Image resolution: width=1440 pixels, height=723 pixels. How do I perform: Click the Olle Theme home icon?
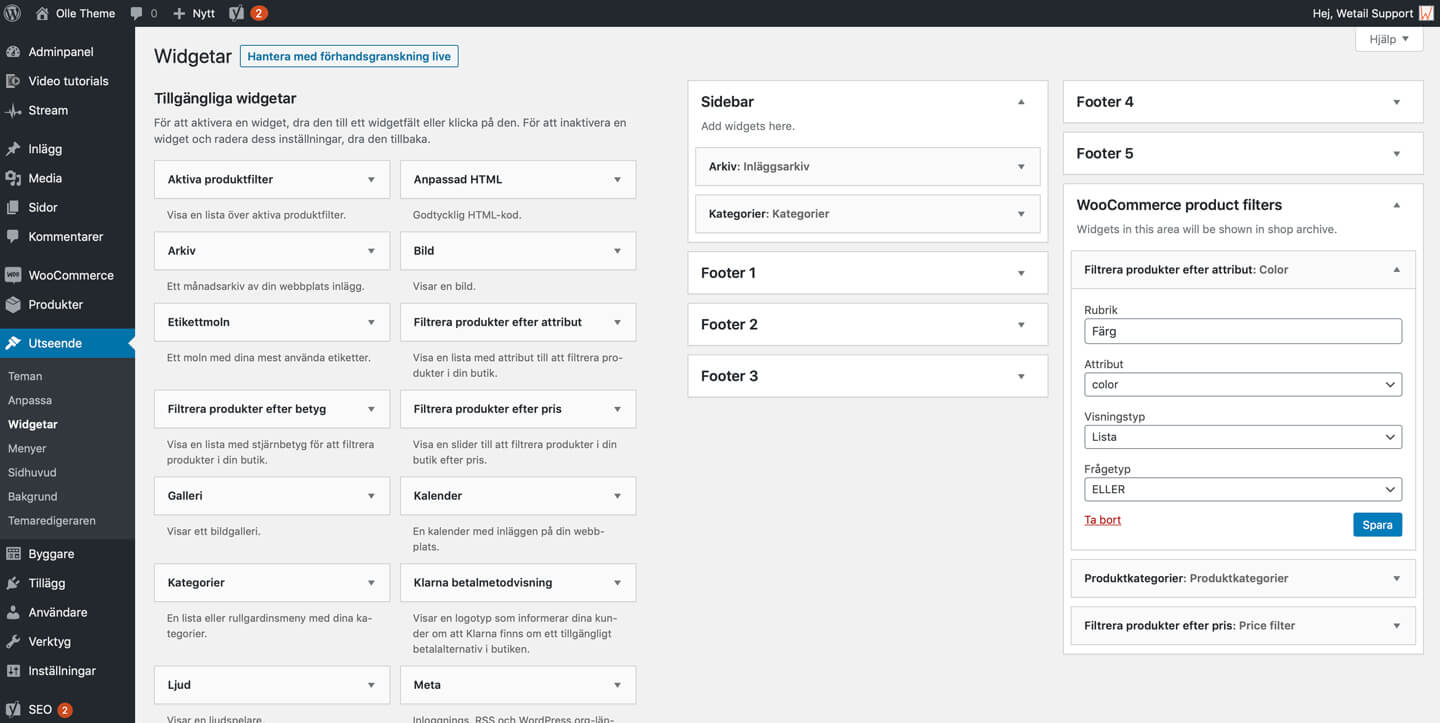click(x=42, y=13)
